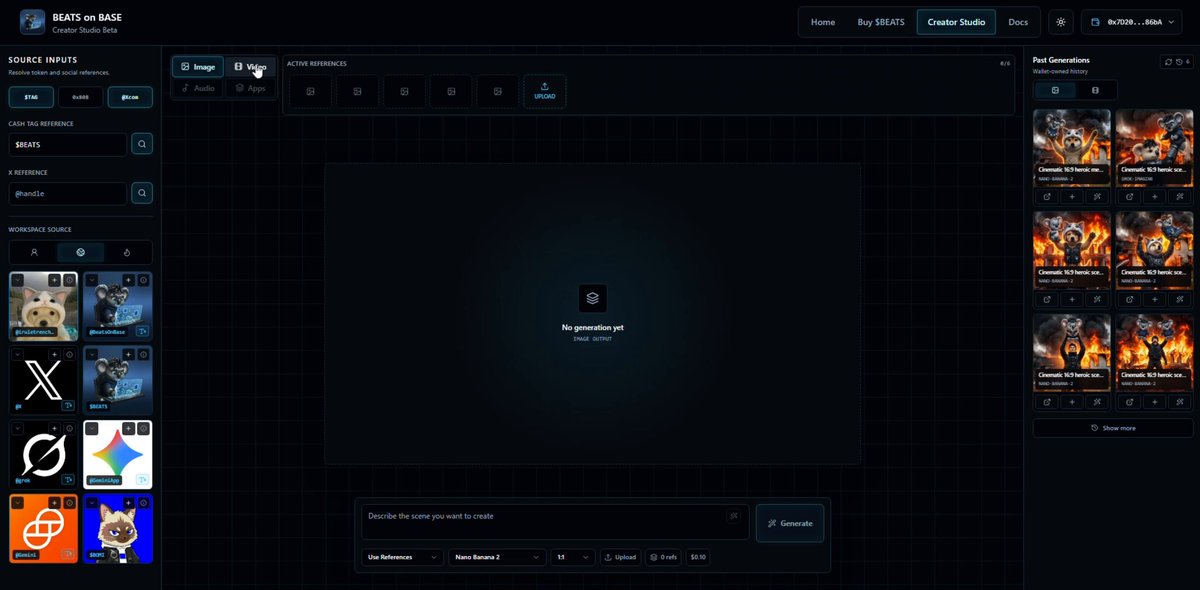Select the 0x888 source input toggle
1200x590 pixels.
pyautogui.click(x=80, y=97)
